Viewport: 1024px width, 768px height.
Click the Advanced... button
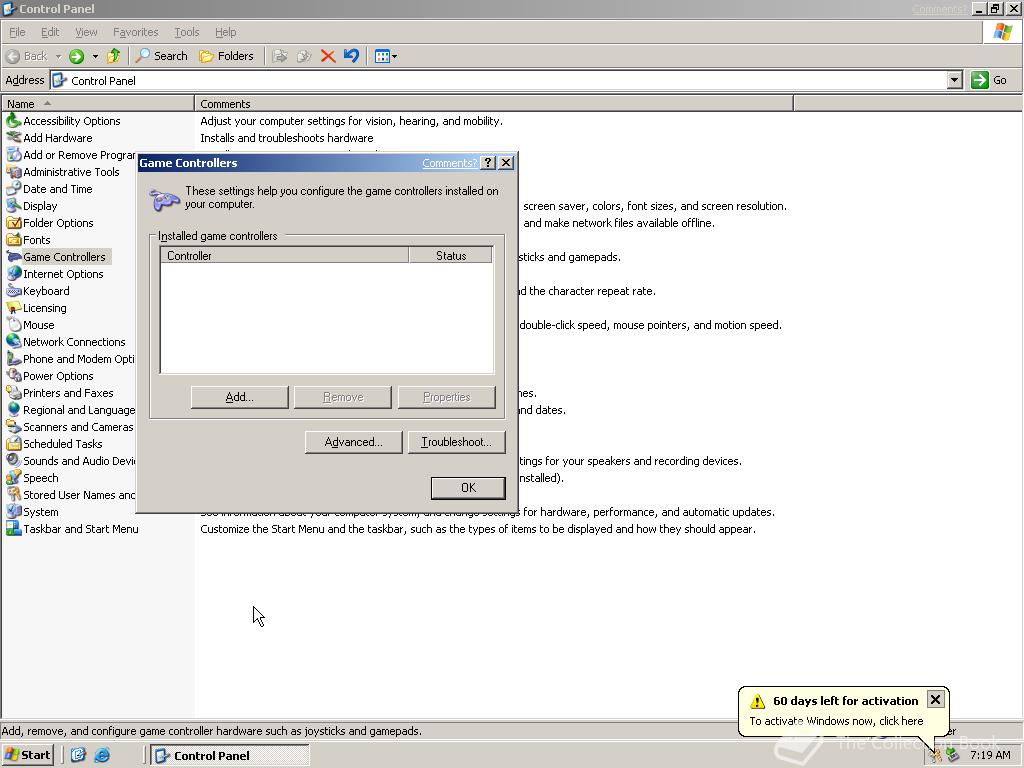tap(353, 442)
